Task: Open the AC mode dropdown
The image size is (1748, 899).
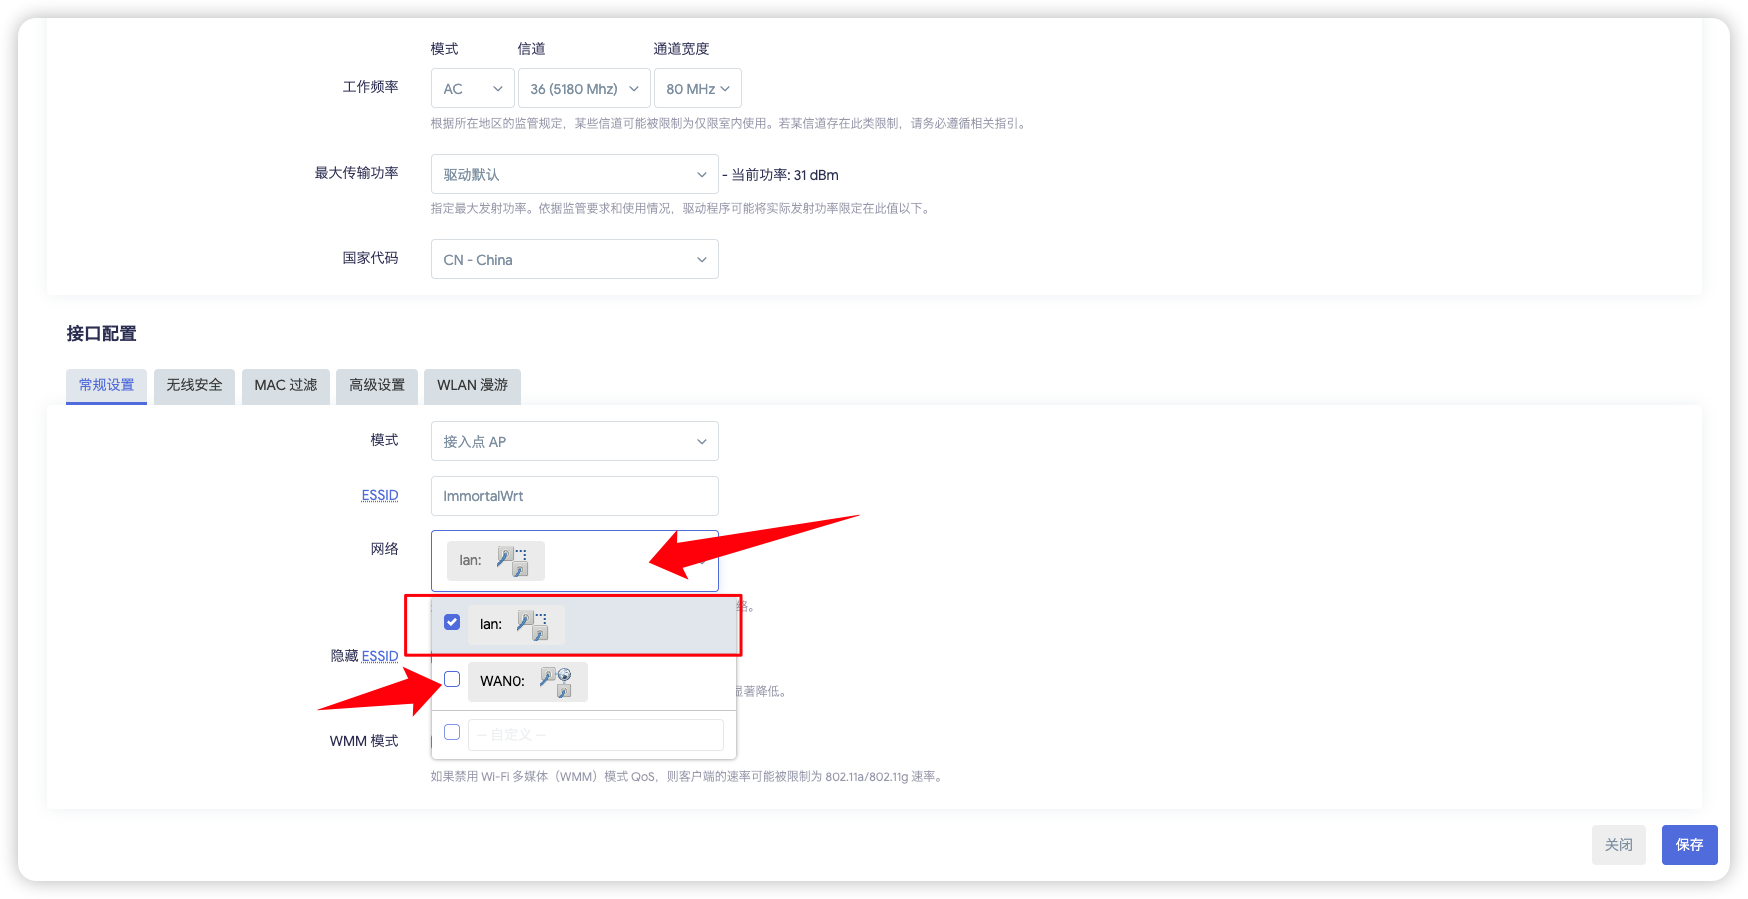Action: tap(473, 88)
